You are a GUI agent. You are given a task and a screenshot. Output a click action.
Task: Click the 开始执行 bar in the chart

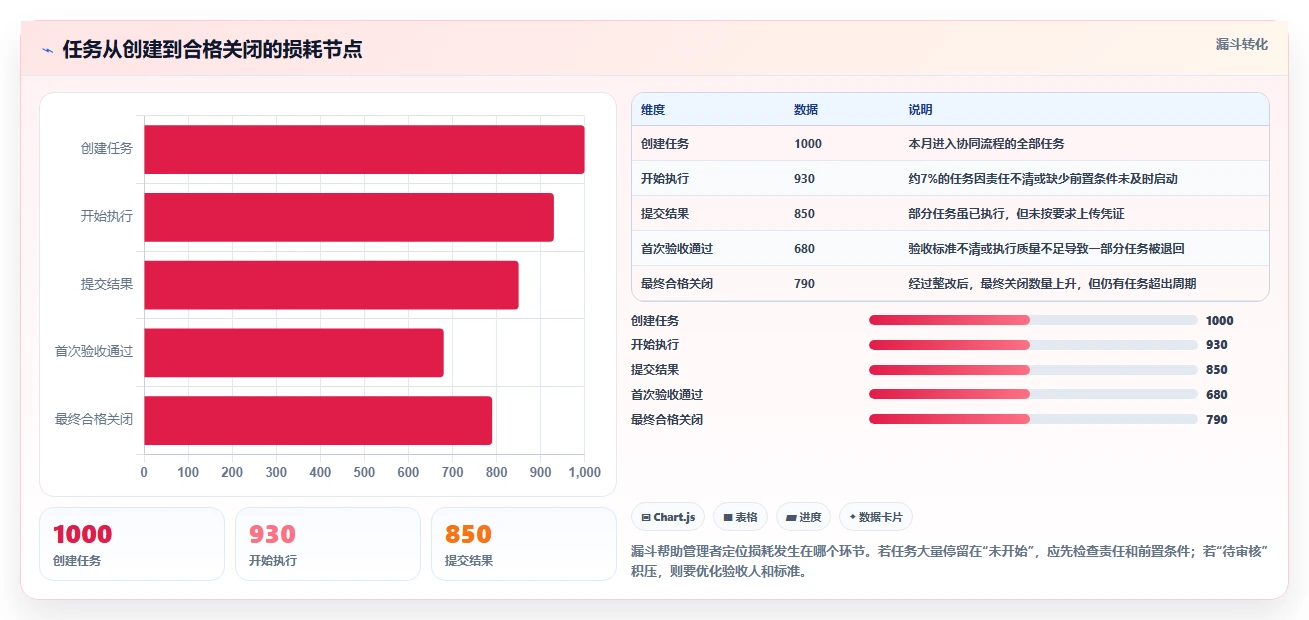click(349, 217)
